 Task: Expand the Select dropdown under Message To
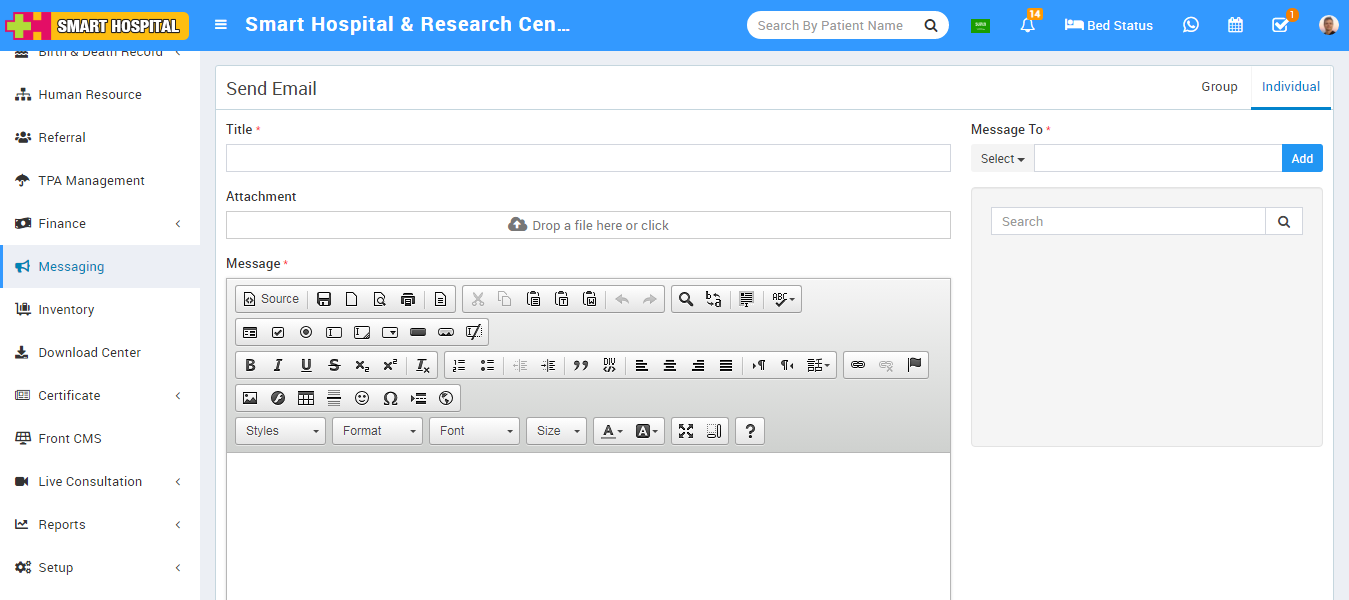pyautogui.click(x=1002, y=159)
